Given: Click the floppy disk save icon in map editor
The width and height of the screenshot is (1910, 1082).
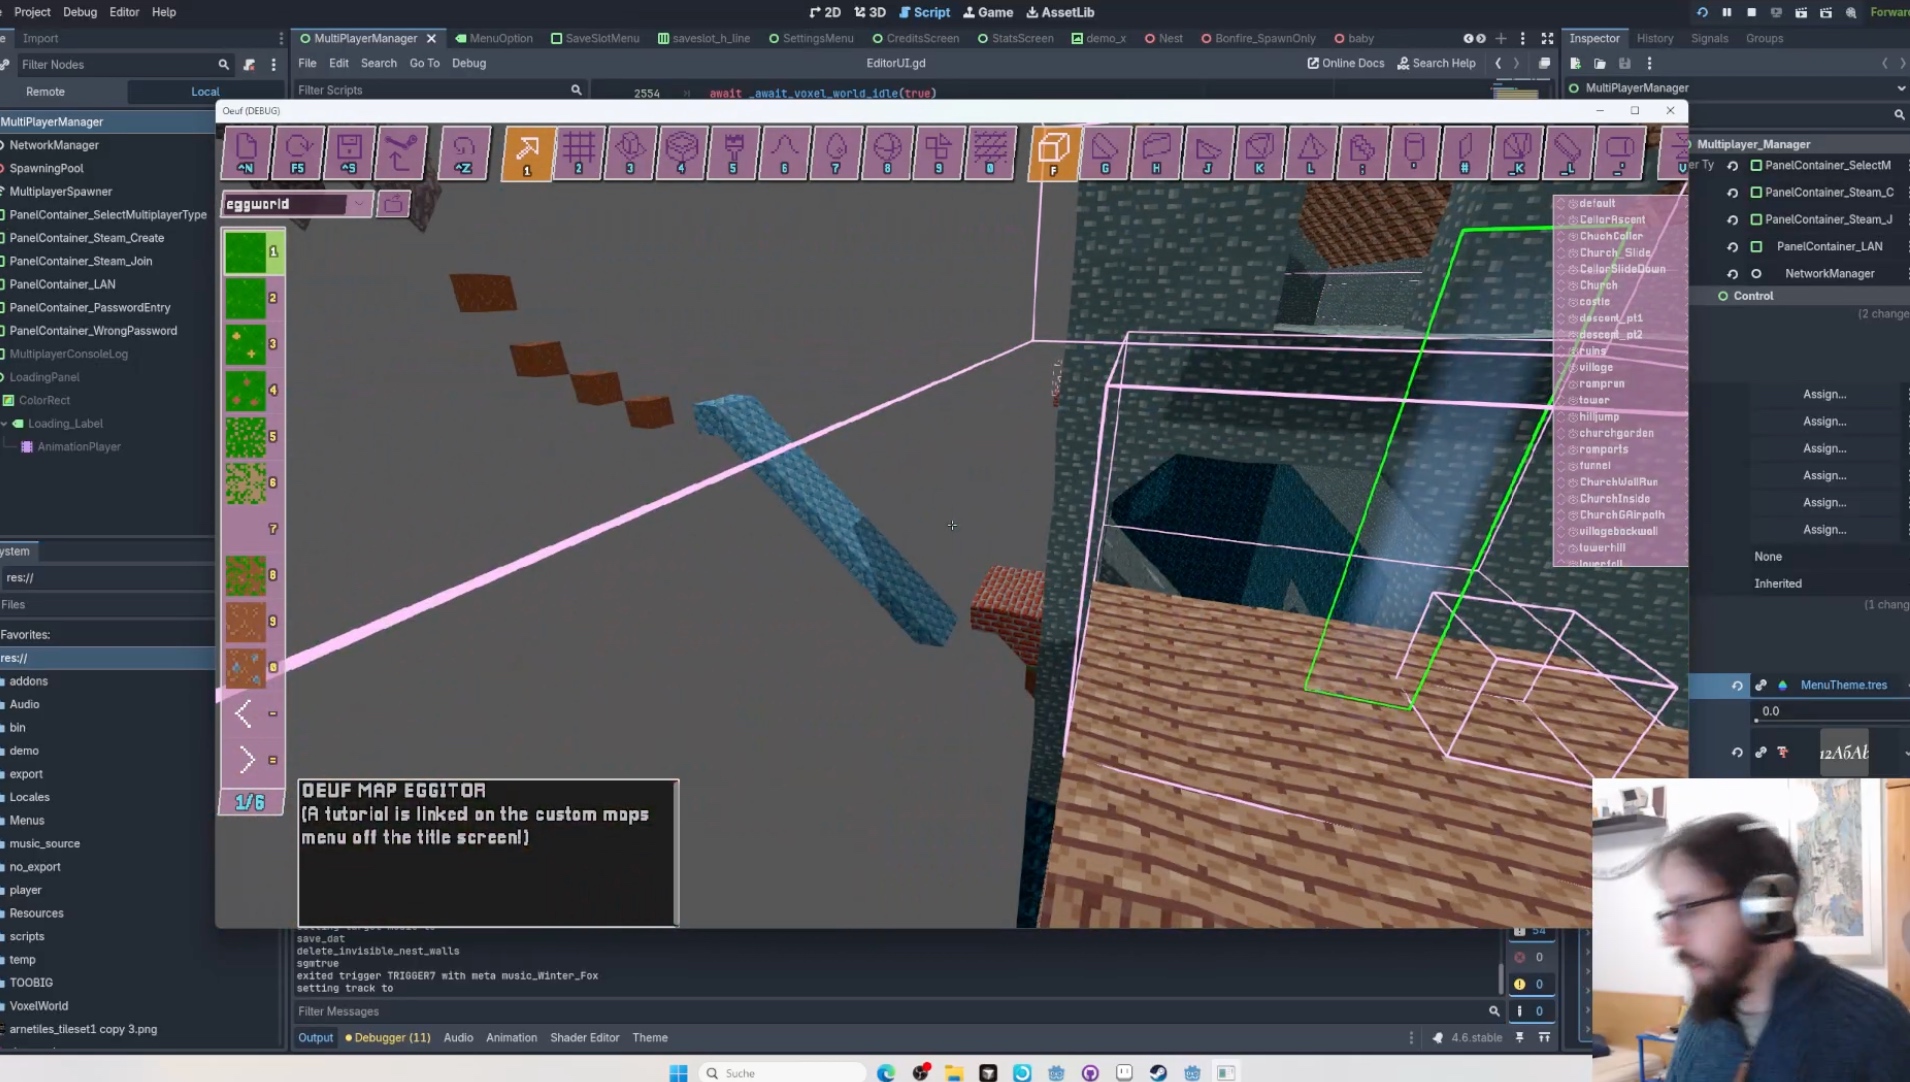Looking at the screenshot, I should 348,152.
